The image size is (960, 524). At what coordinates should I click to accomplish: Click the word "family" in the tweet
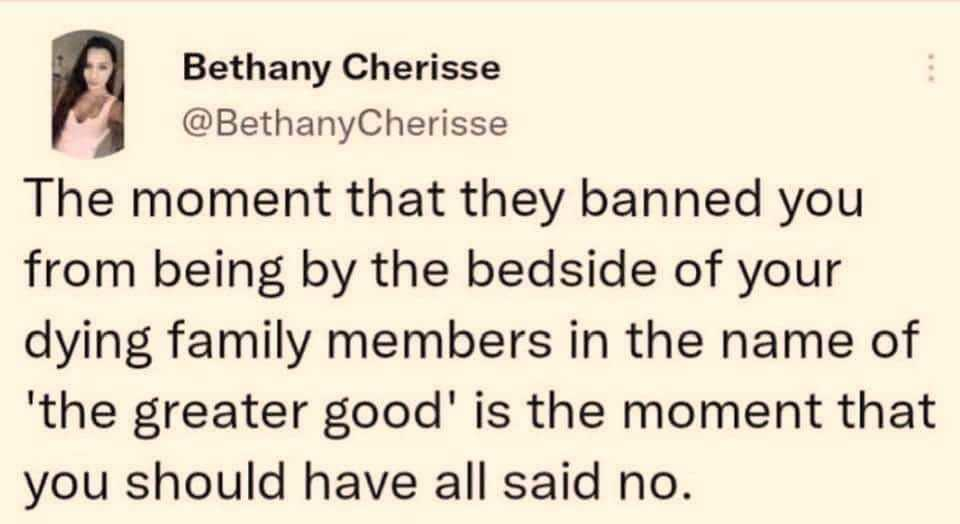click(238, 341)
